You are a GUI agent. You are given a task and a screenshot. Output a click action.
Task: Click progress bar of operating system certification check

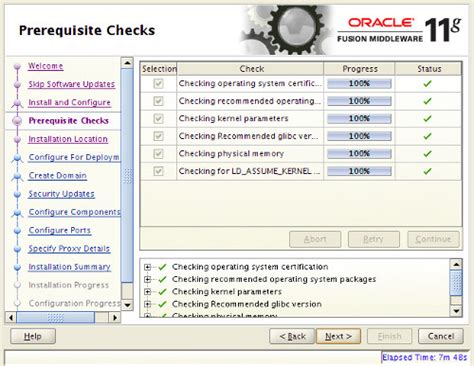(359, 84)
